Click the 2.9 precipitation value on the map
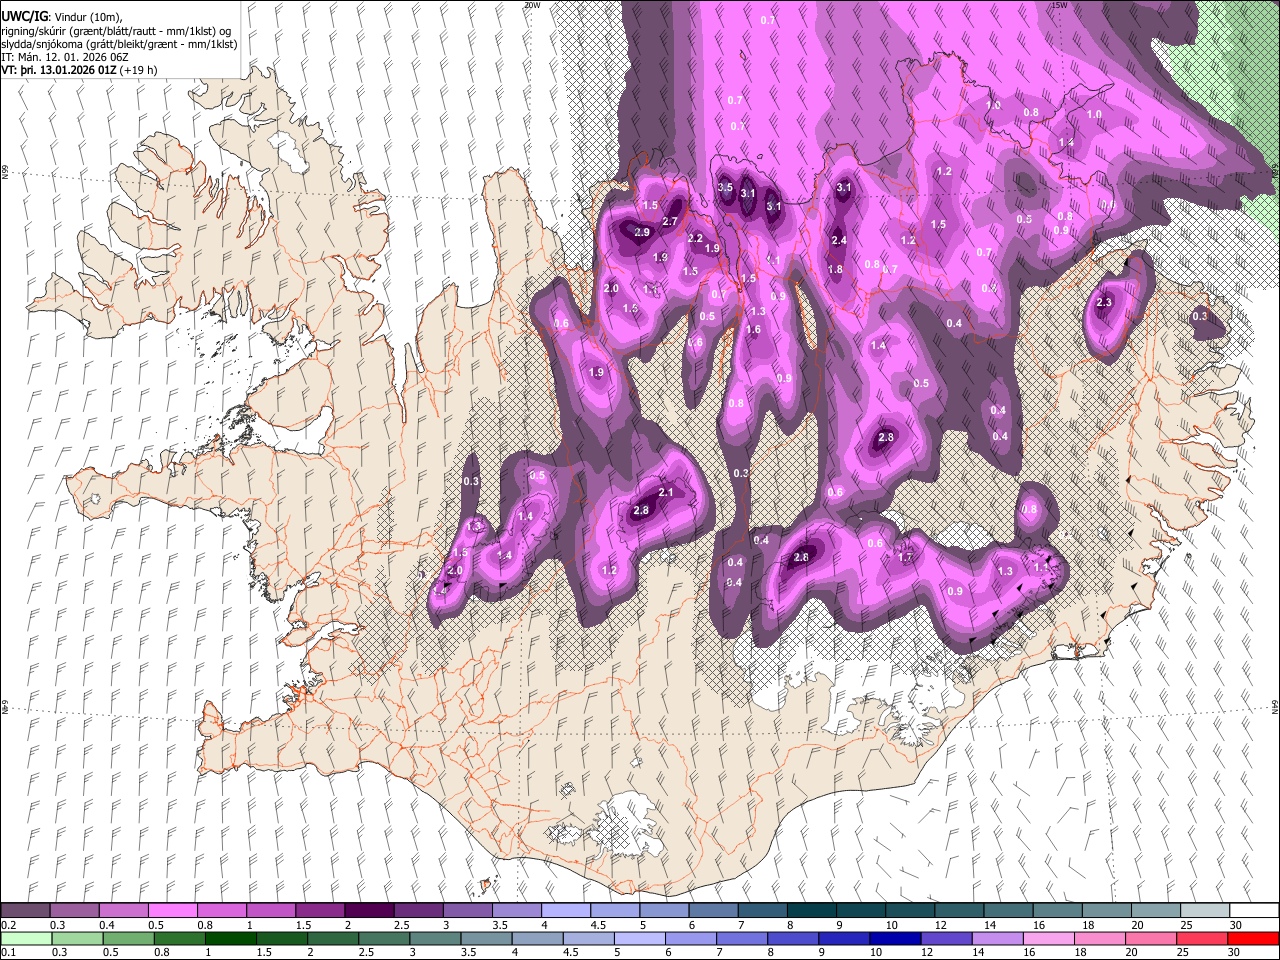This screenshot has height=960, width=1280. coord(642,232)
